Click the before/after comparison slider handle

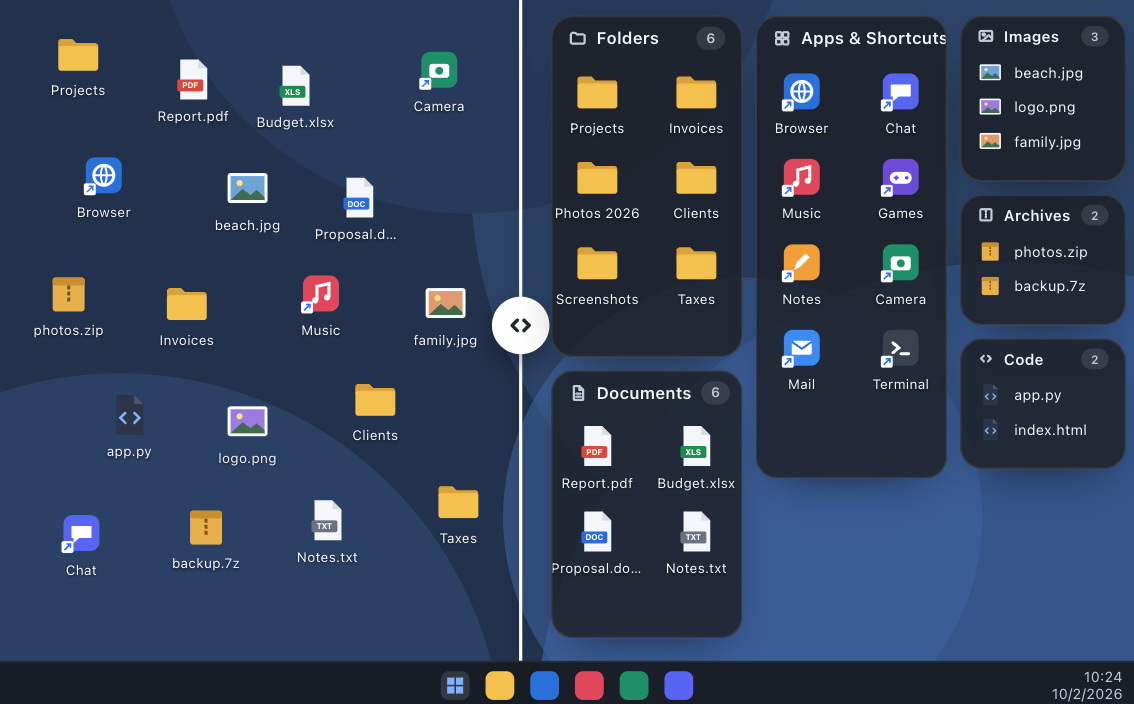pos(520,325)
